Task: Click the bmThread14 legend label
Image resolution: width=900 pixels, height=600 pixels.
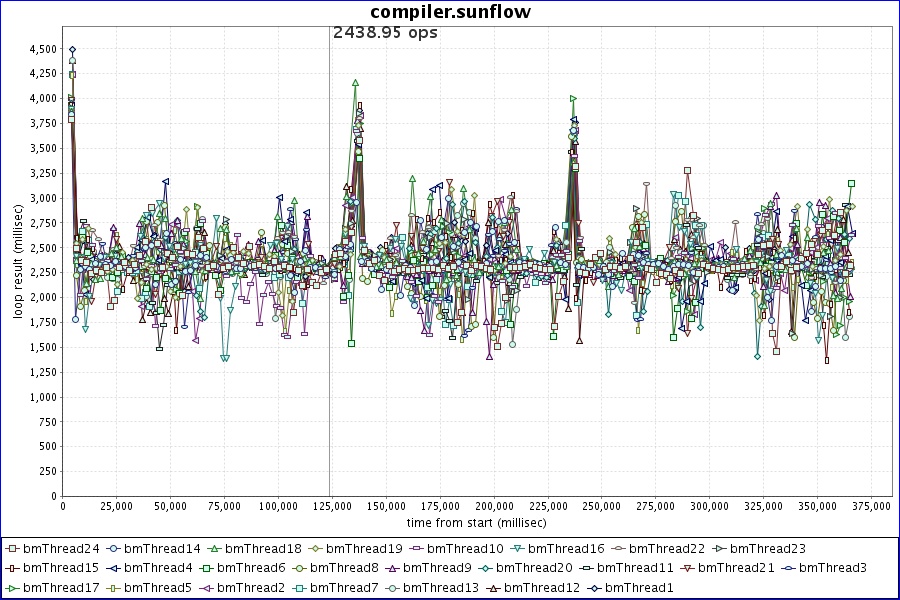Action: [x=162, y=549]
